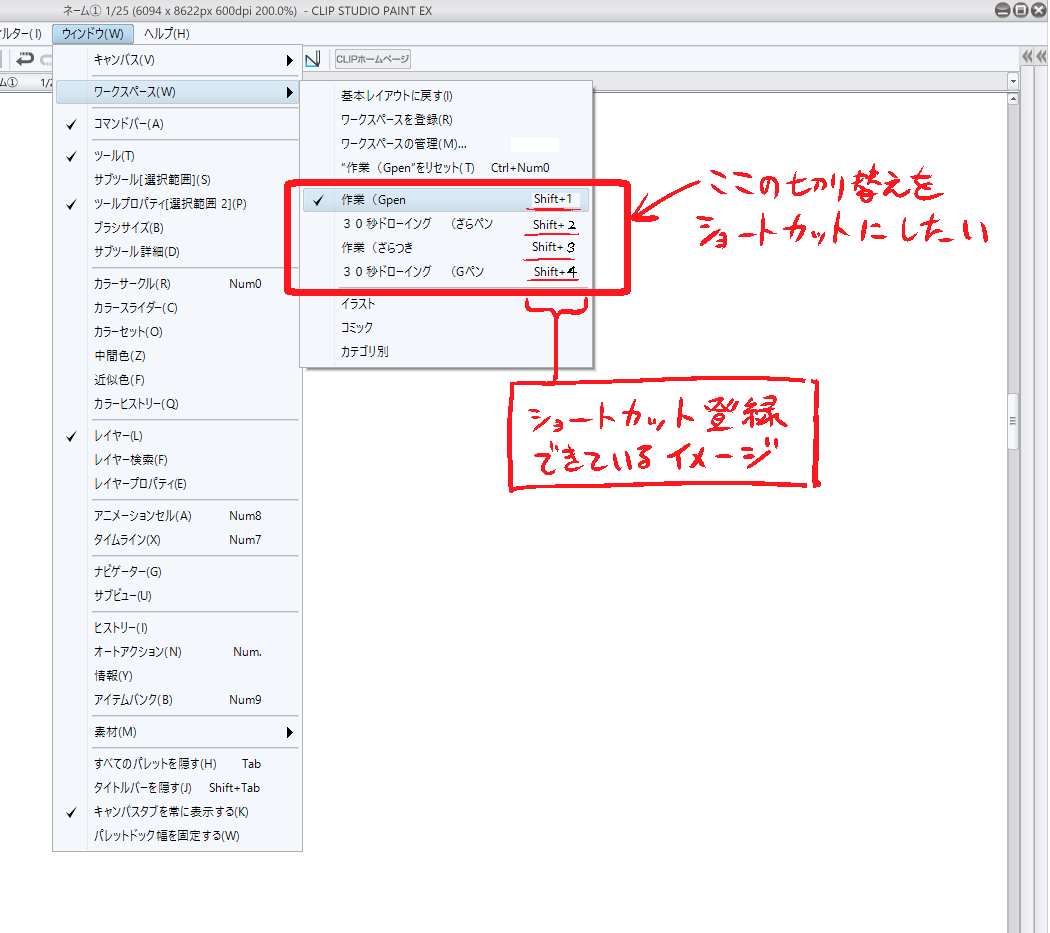Click the undo arrow icon in command bar

(x=25, y=59)
